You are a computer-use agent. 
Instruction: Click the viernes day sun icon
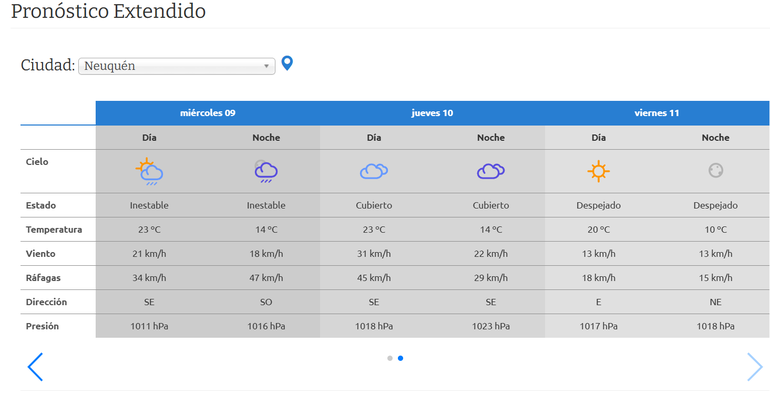pyautogui.click(x=598, y=171)
